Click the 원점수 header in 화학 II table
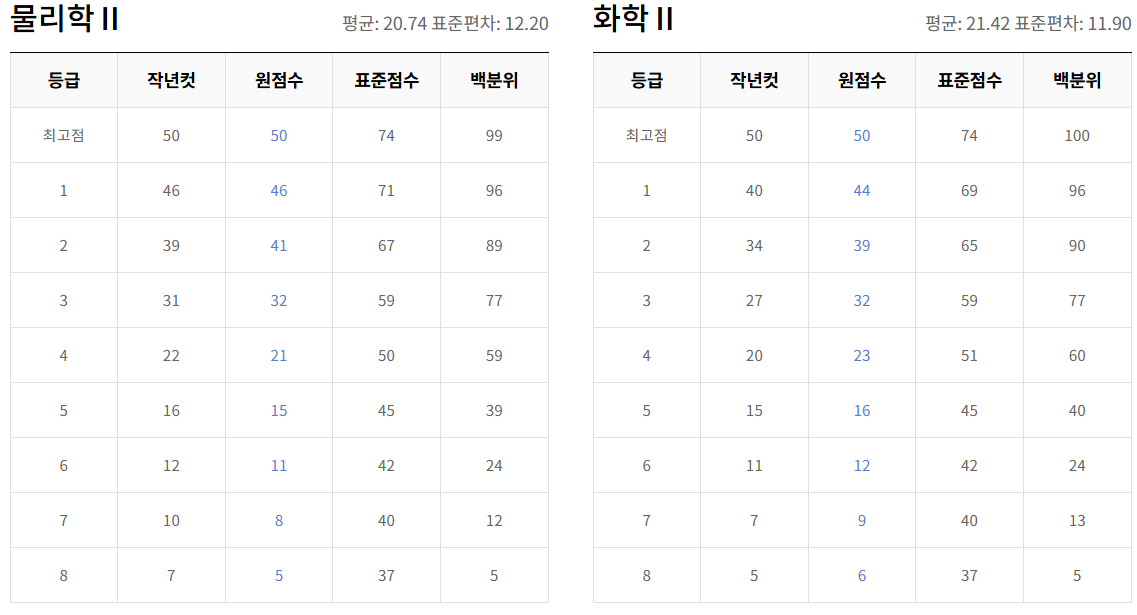The width and height of the screenshot is (1137, 615). (862, 81)
